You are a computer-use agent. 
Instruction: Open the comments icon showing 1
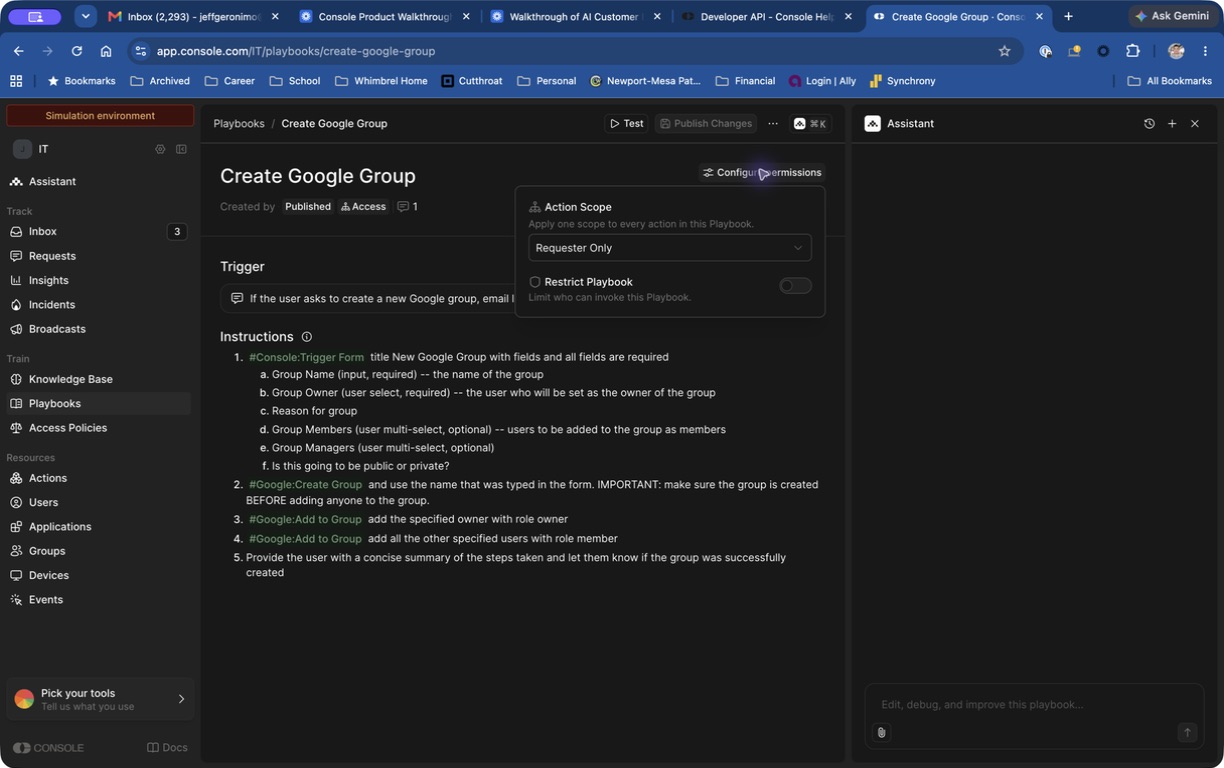[x=407, y=207]
